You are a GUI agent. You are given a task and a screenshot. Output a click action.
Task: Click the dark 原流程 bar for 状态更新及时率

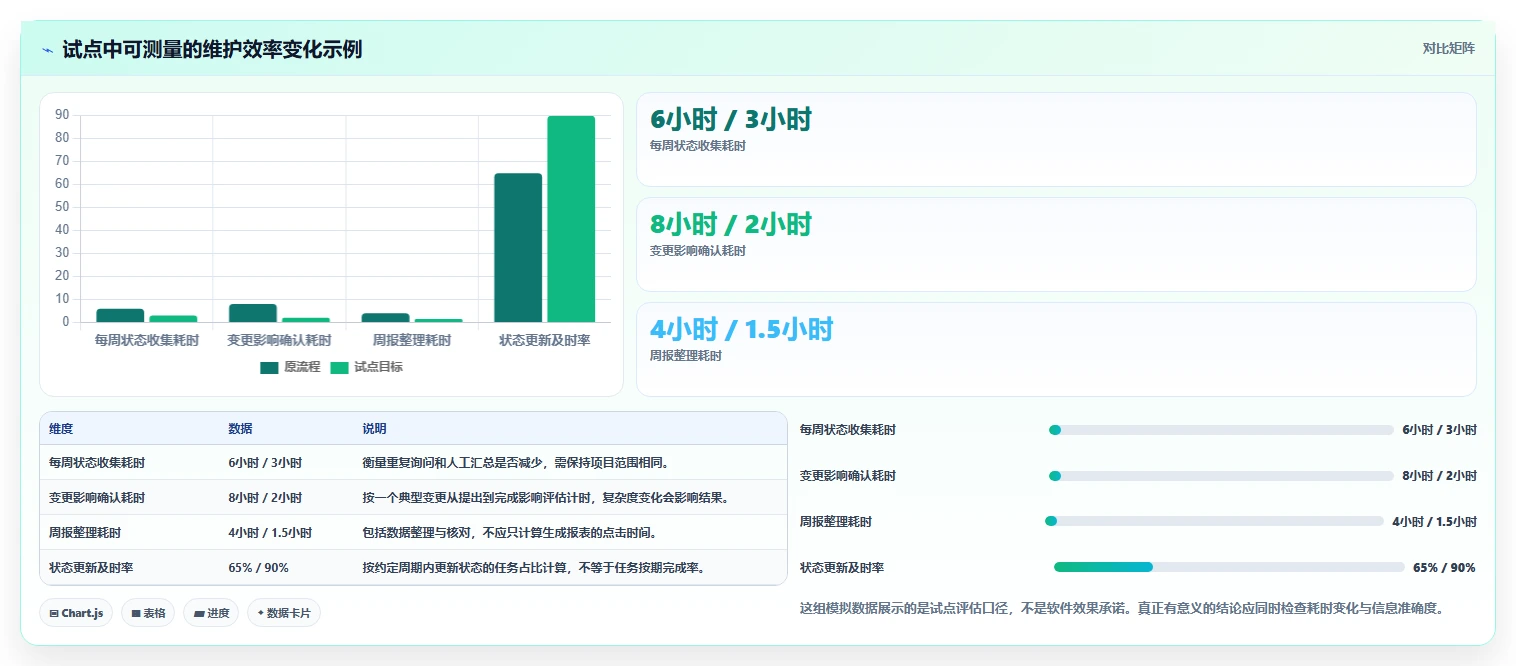518,248
